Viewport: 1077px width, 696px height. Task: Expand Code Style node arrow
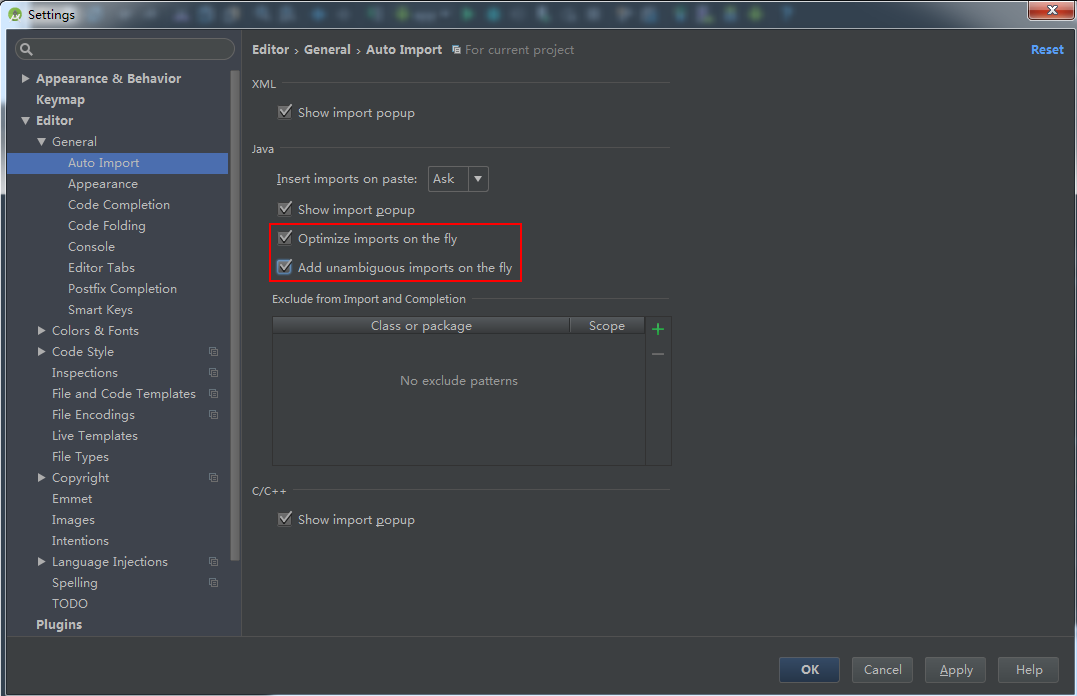41,352
